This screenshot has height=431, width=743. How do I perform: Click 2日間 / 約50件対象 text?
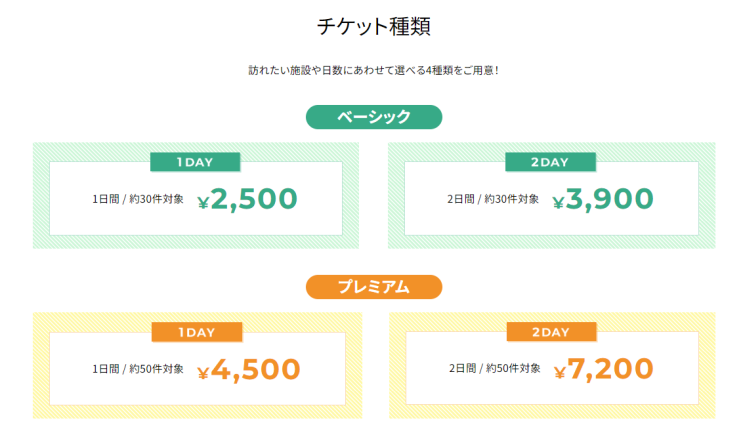point(494,369)
